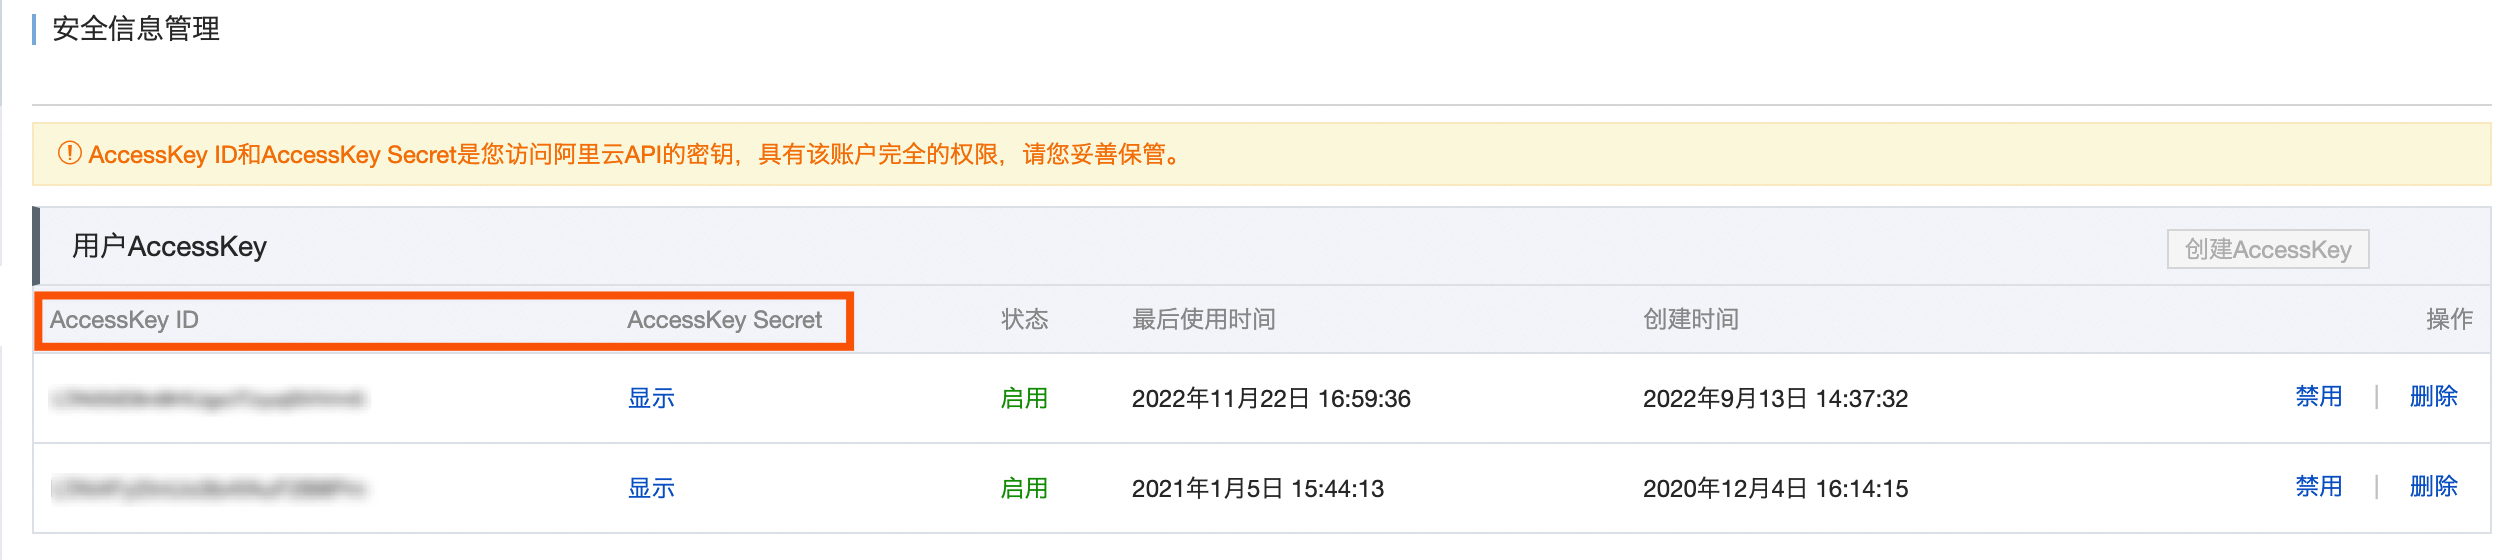Click the AccessKey ID column header
The image size is (2494, 560).
(124, 320)
